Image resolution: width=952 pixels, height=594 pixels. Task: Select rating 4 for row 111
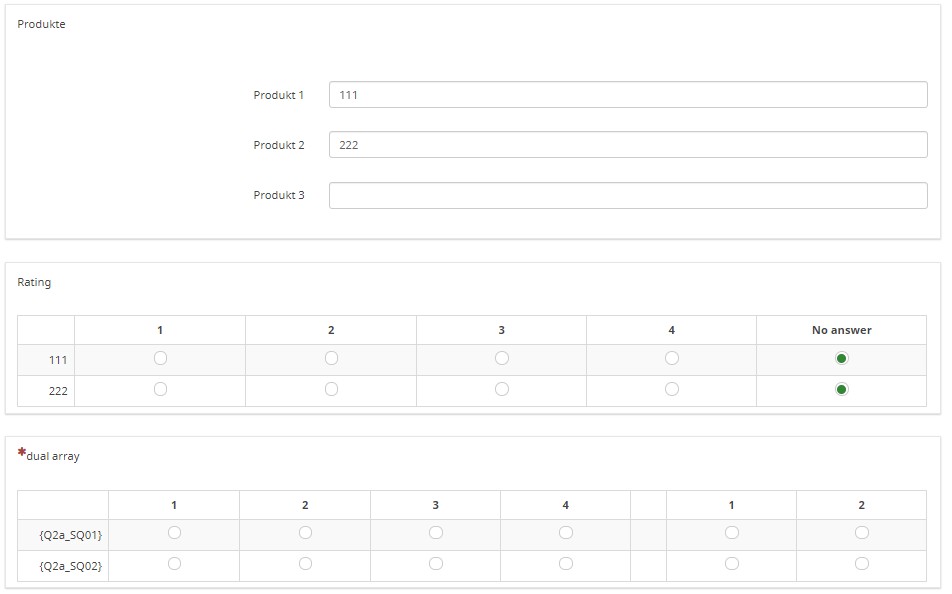coord(672,358)
